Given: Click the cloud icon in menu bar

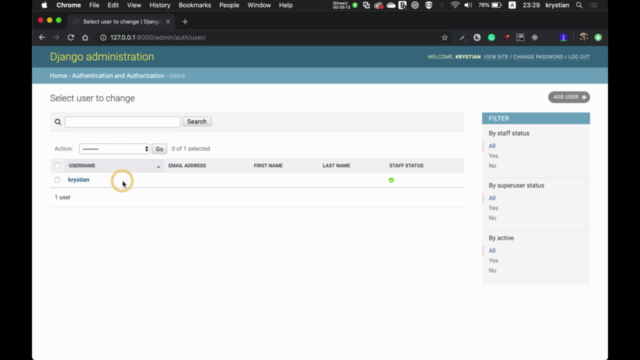Looking at the screenshot, I should pyautogui.click(x=391, y=5).
